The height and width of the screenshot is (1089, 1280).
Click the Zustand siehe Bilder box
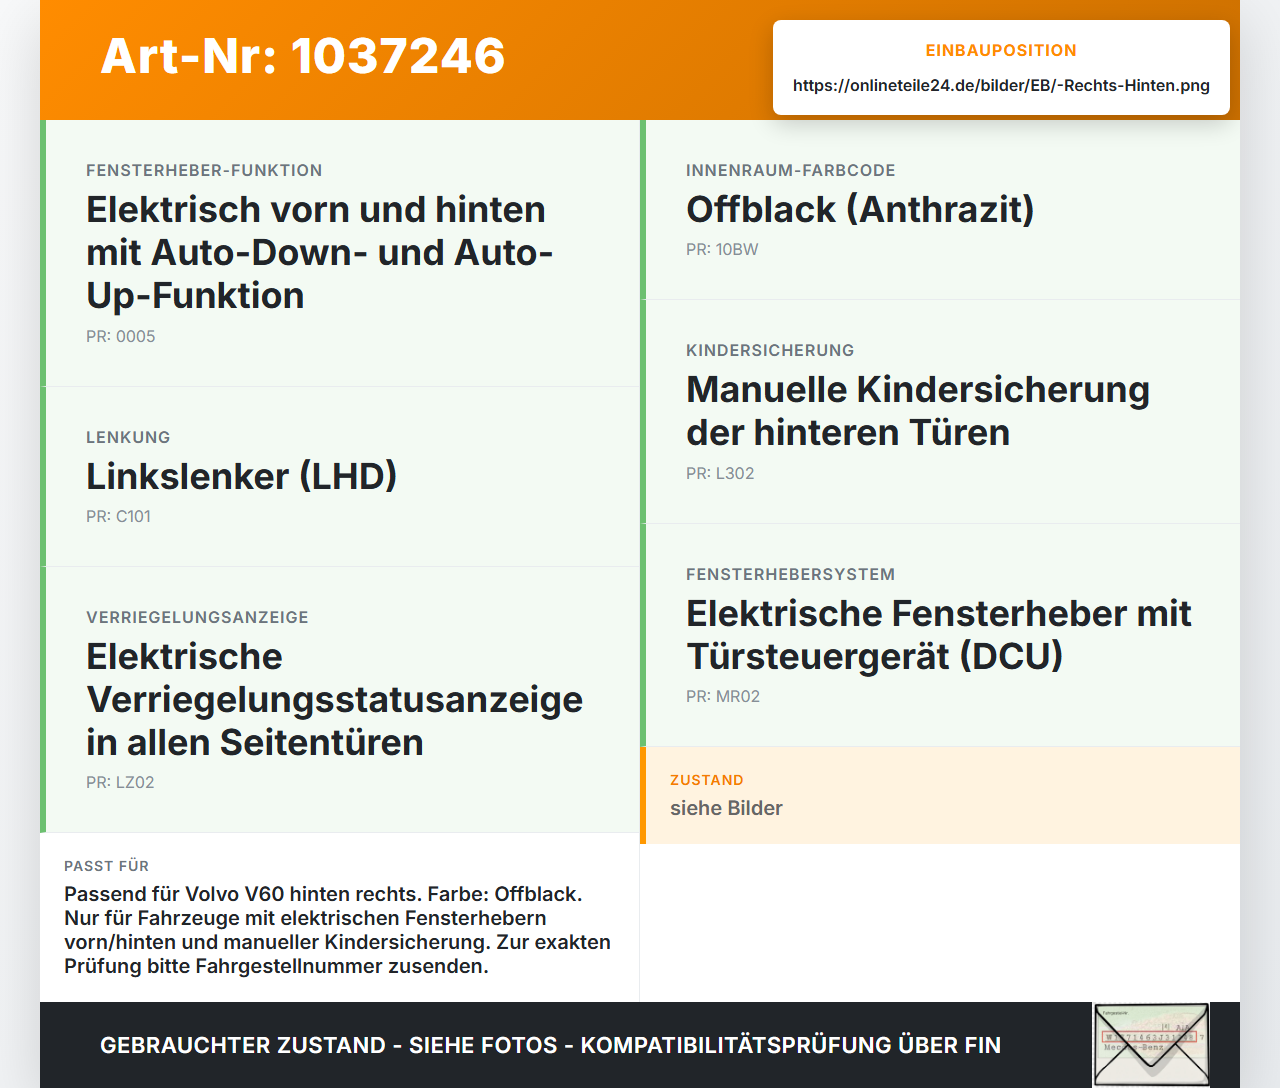[940, 795]
